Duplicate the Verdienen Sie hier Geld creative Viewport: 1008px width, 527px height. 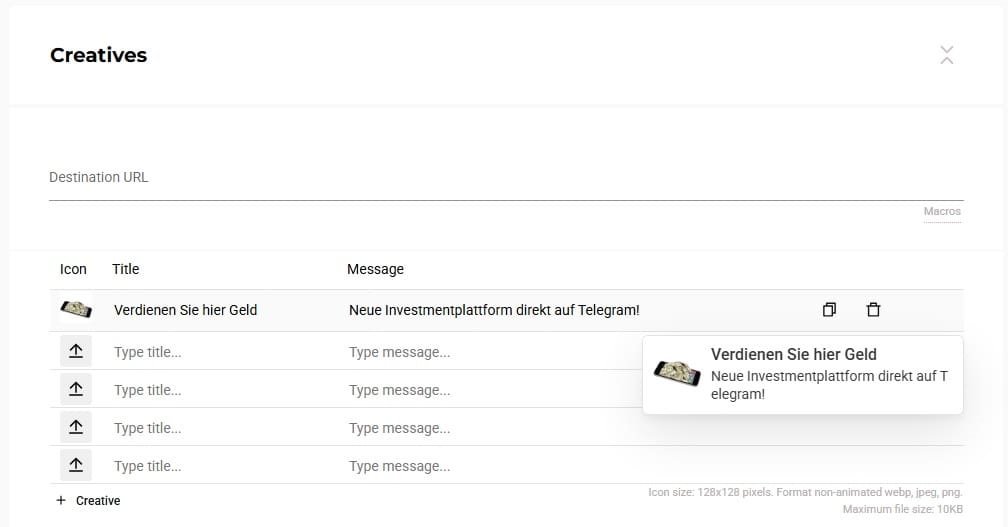[x=829, y=310]
